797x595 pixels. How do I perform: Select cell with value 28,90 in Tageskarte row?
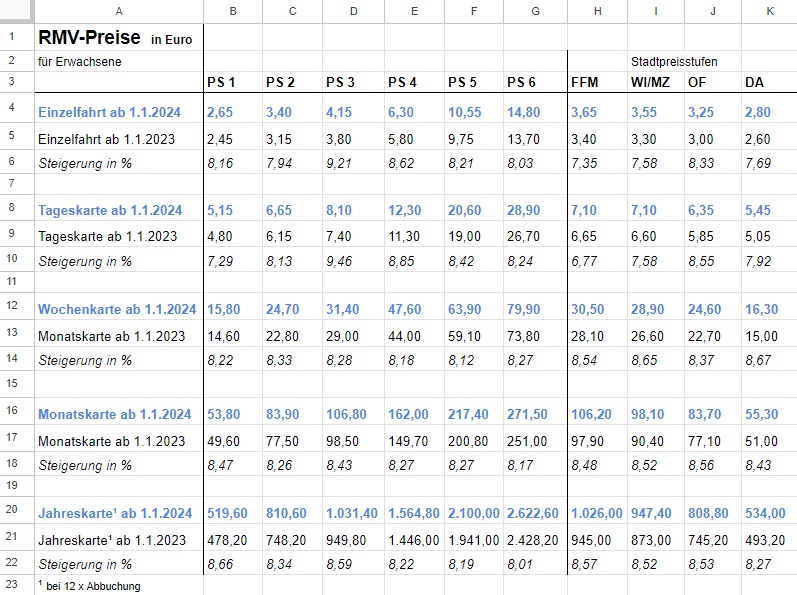click(535, 210)
